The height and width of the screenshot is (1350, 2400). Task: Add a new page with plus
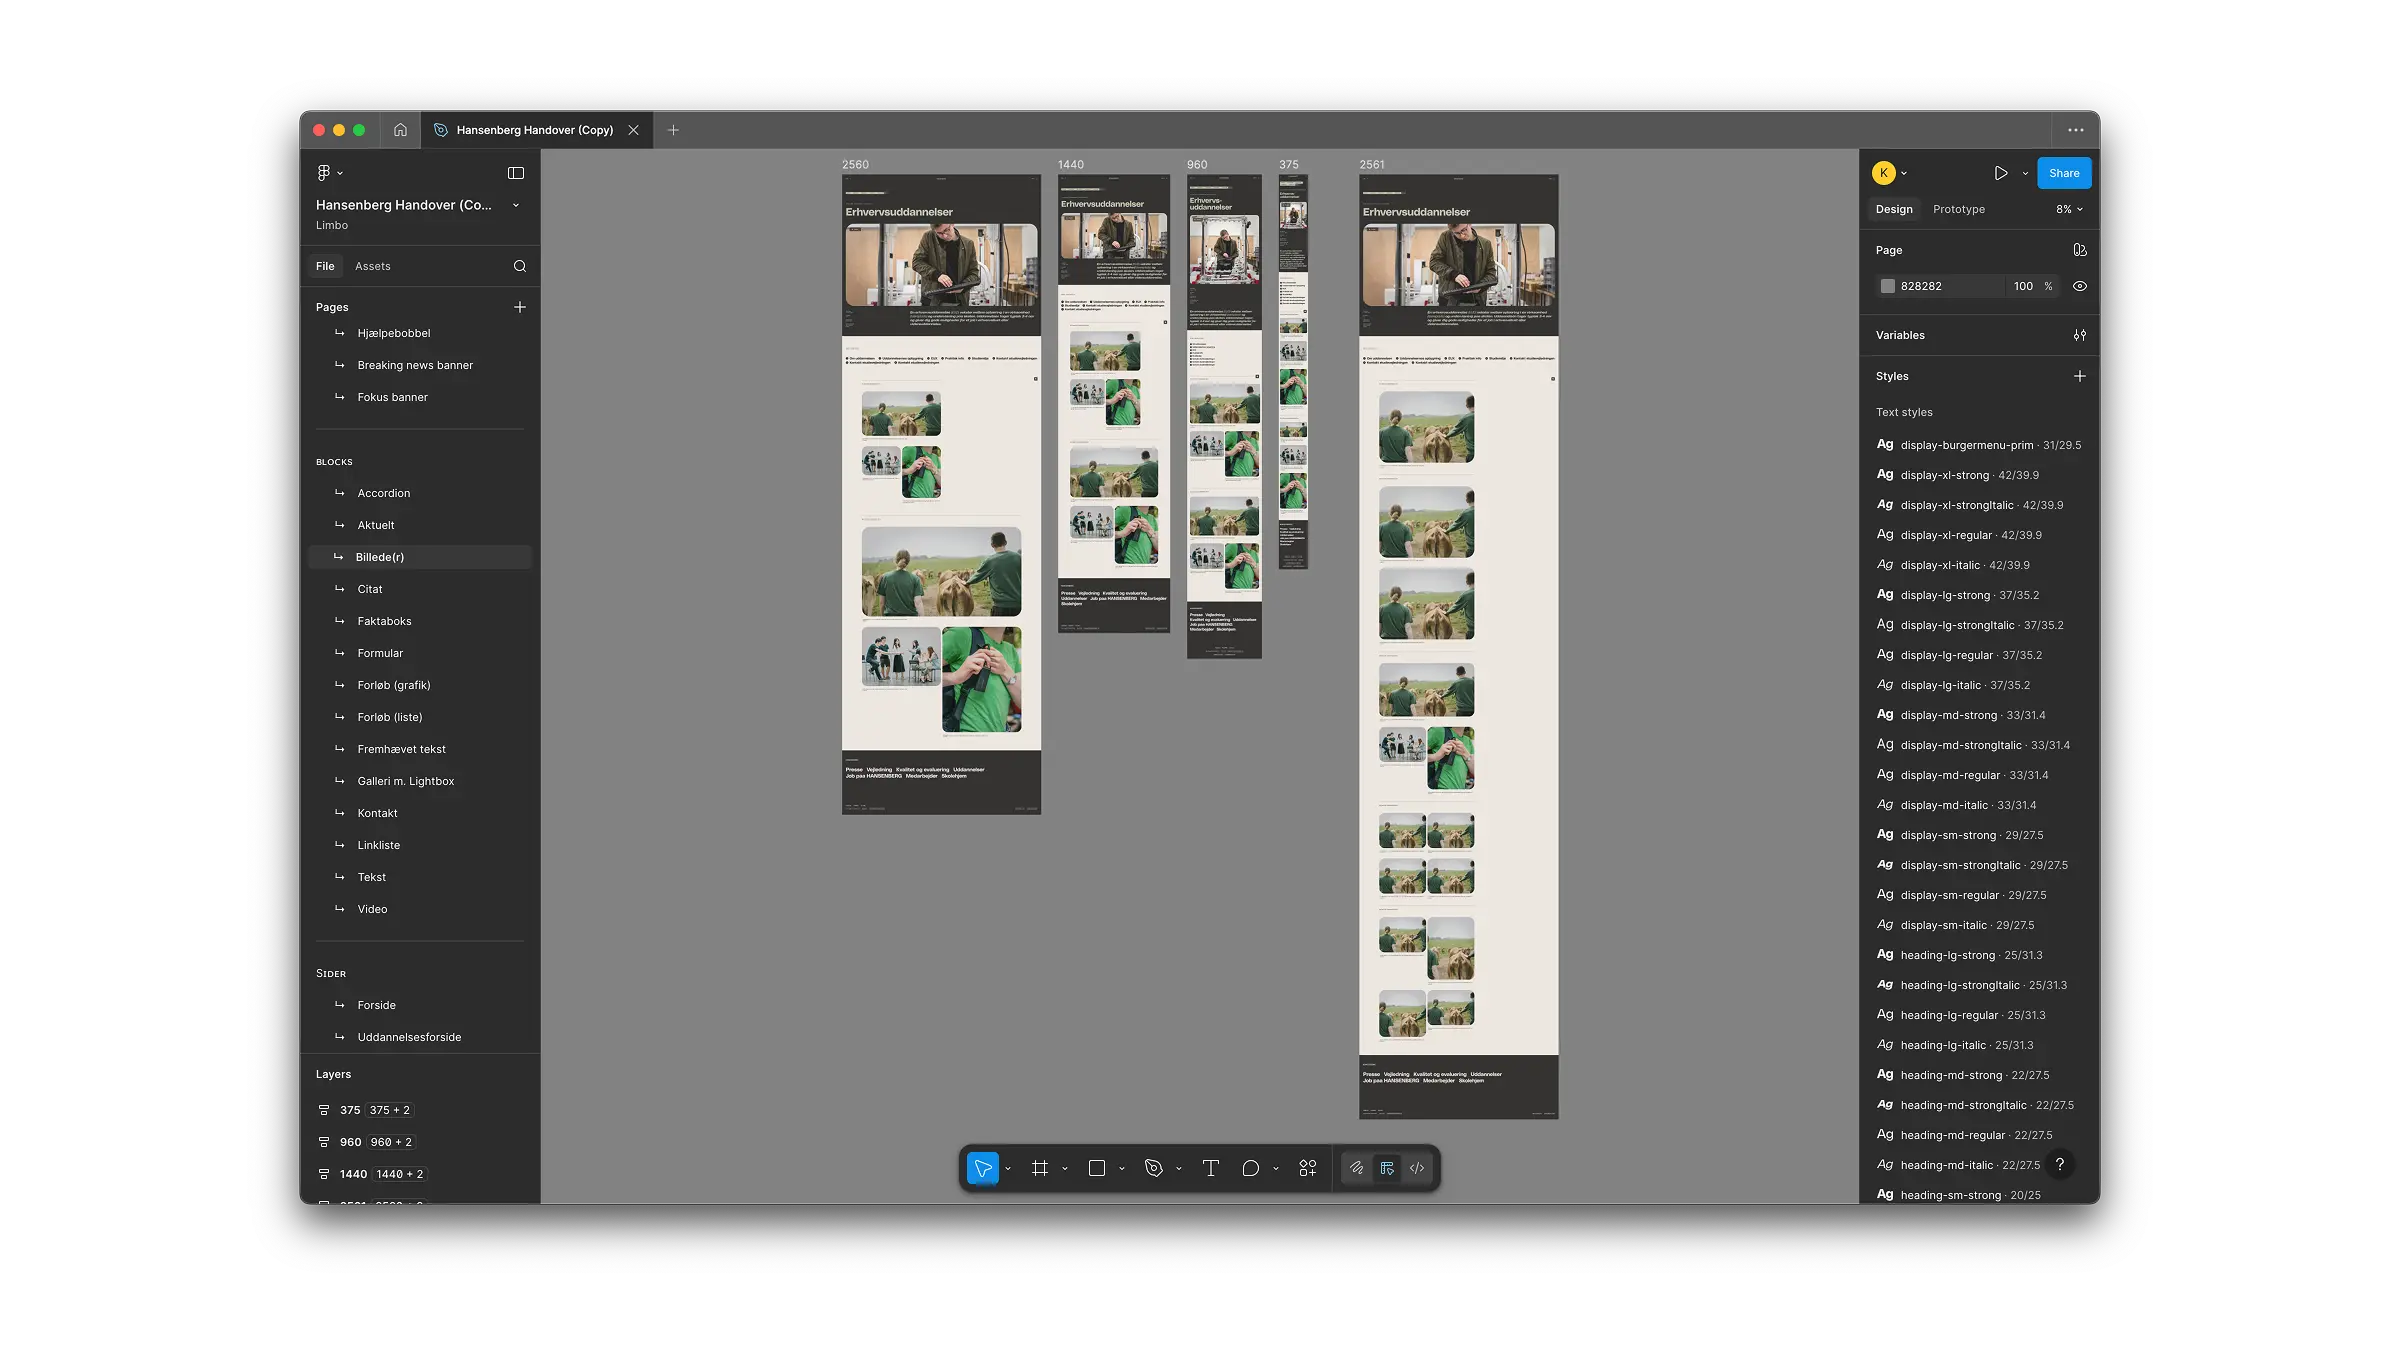520,307
